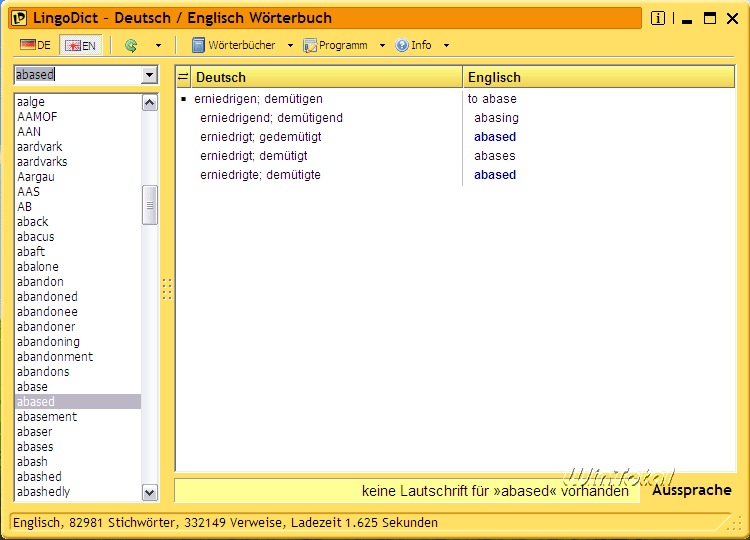750x540 pixels.
Task: Expand the arrow next to refresh icon
Action: (158, 45)
